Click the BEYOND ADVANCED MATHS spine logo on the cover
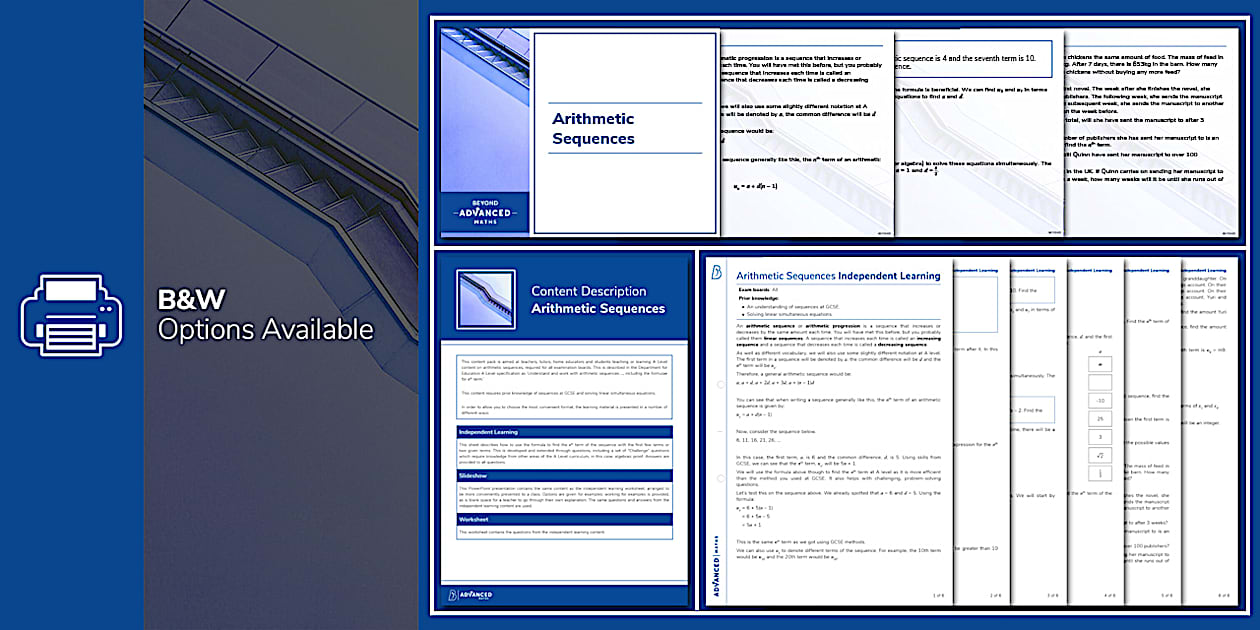Viewport: 1260px width, 630px height. 484,212
